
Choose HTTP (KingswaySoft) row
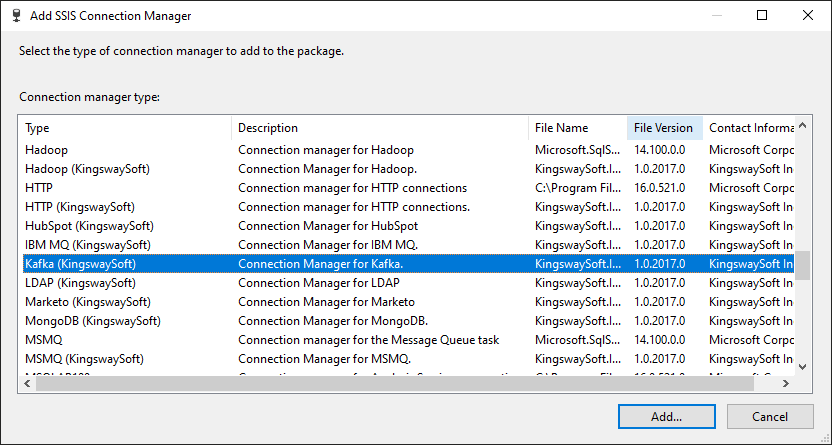tap(408, 207)
